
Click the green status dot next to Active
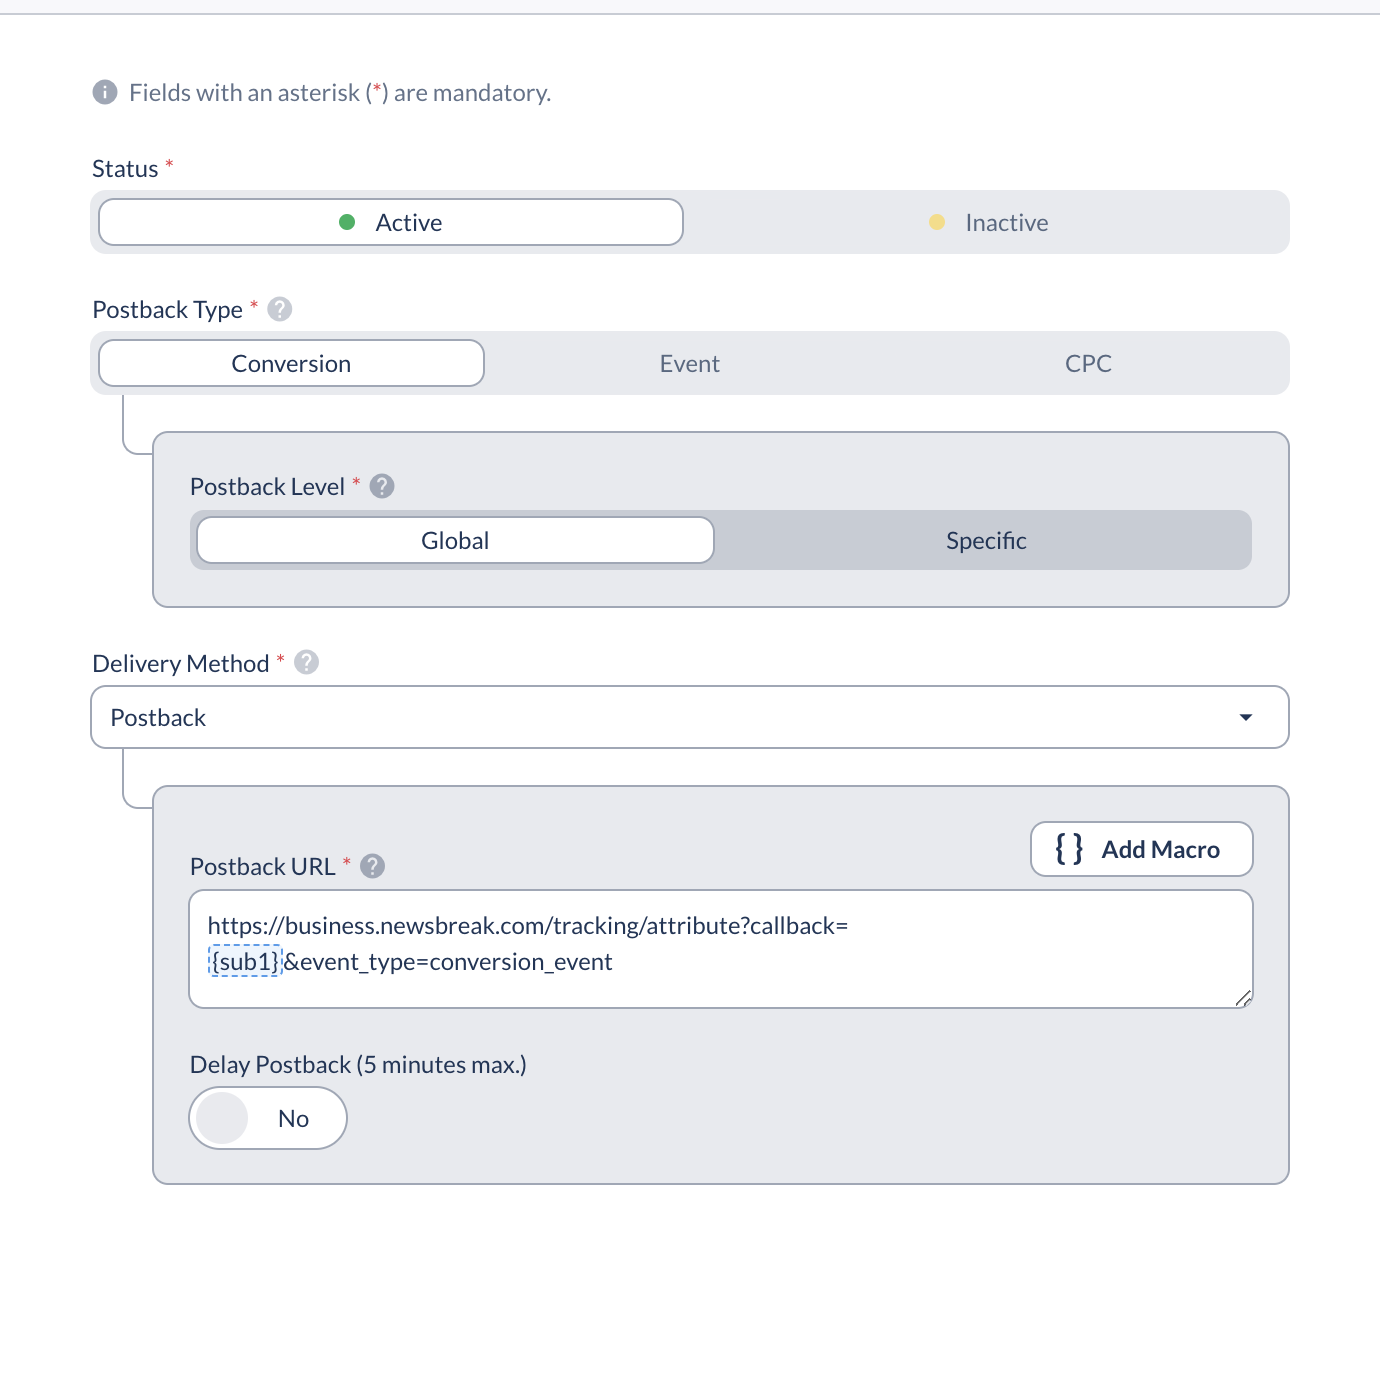[x=348, y=222]
